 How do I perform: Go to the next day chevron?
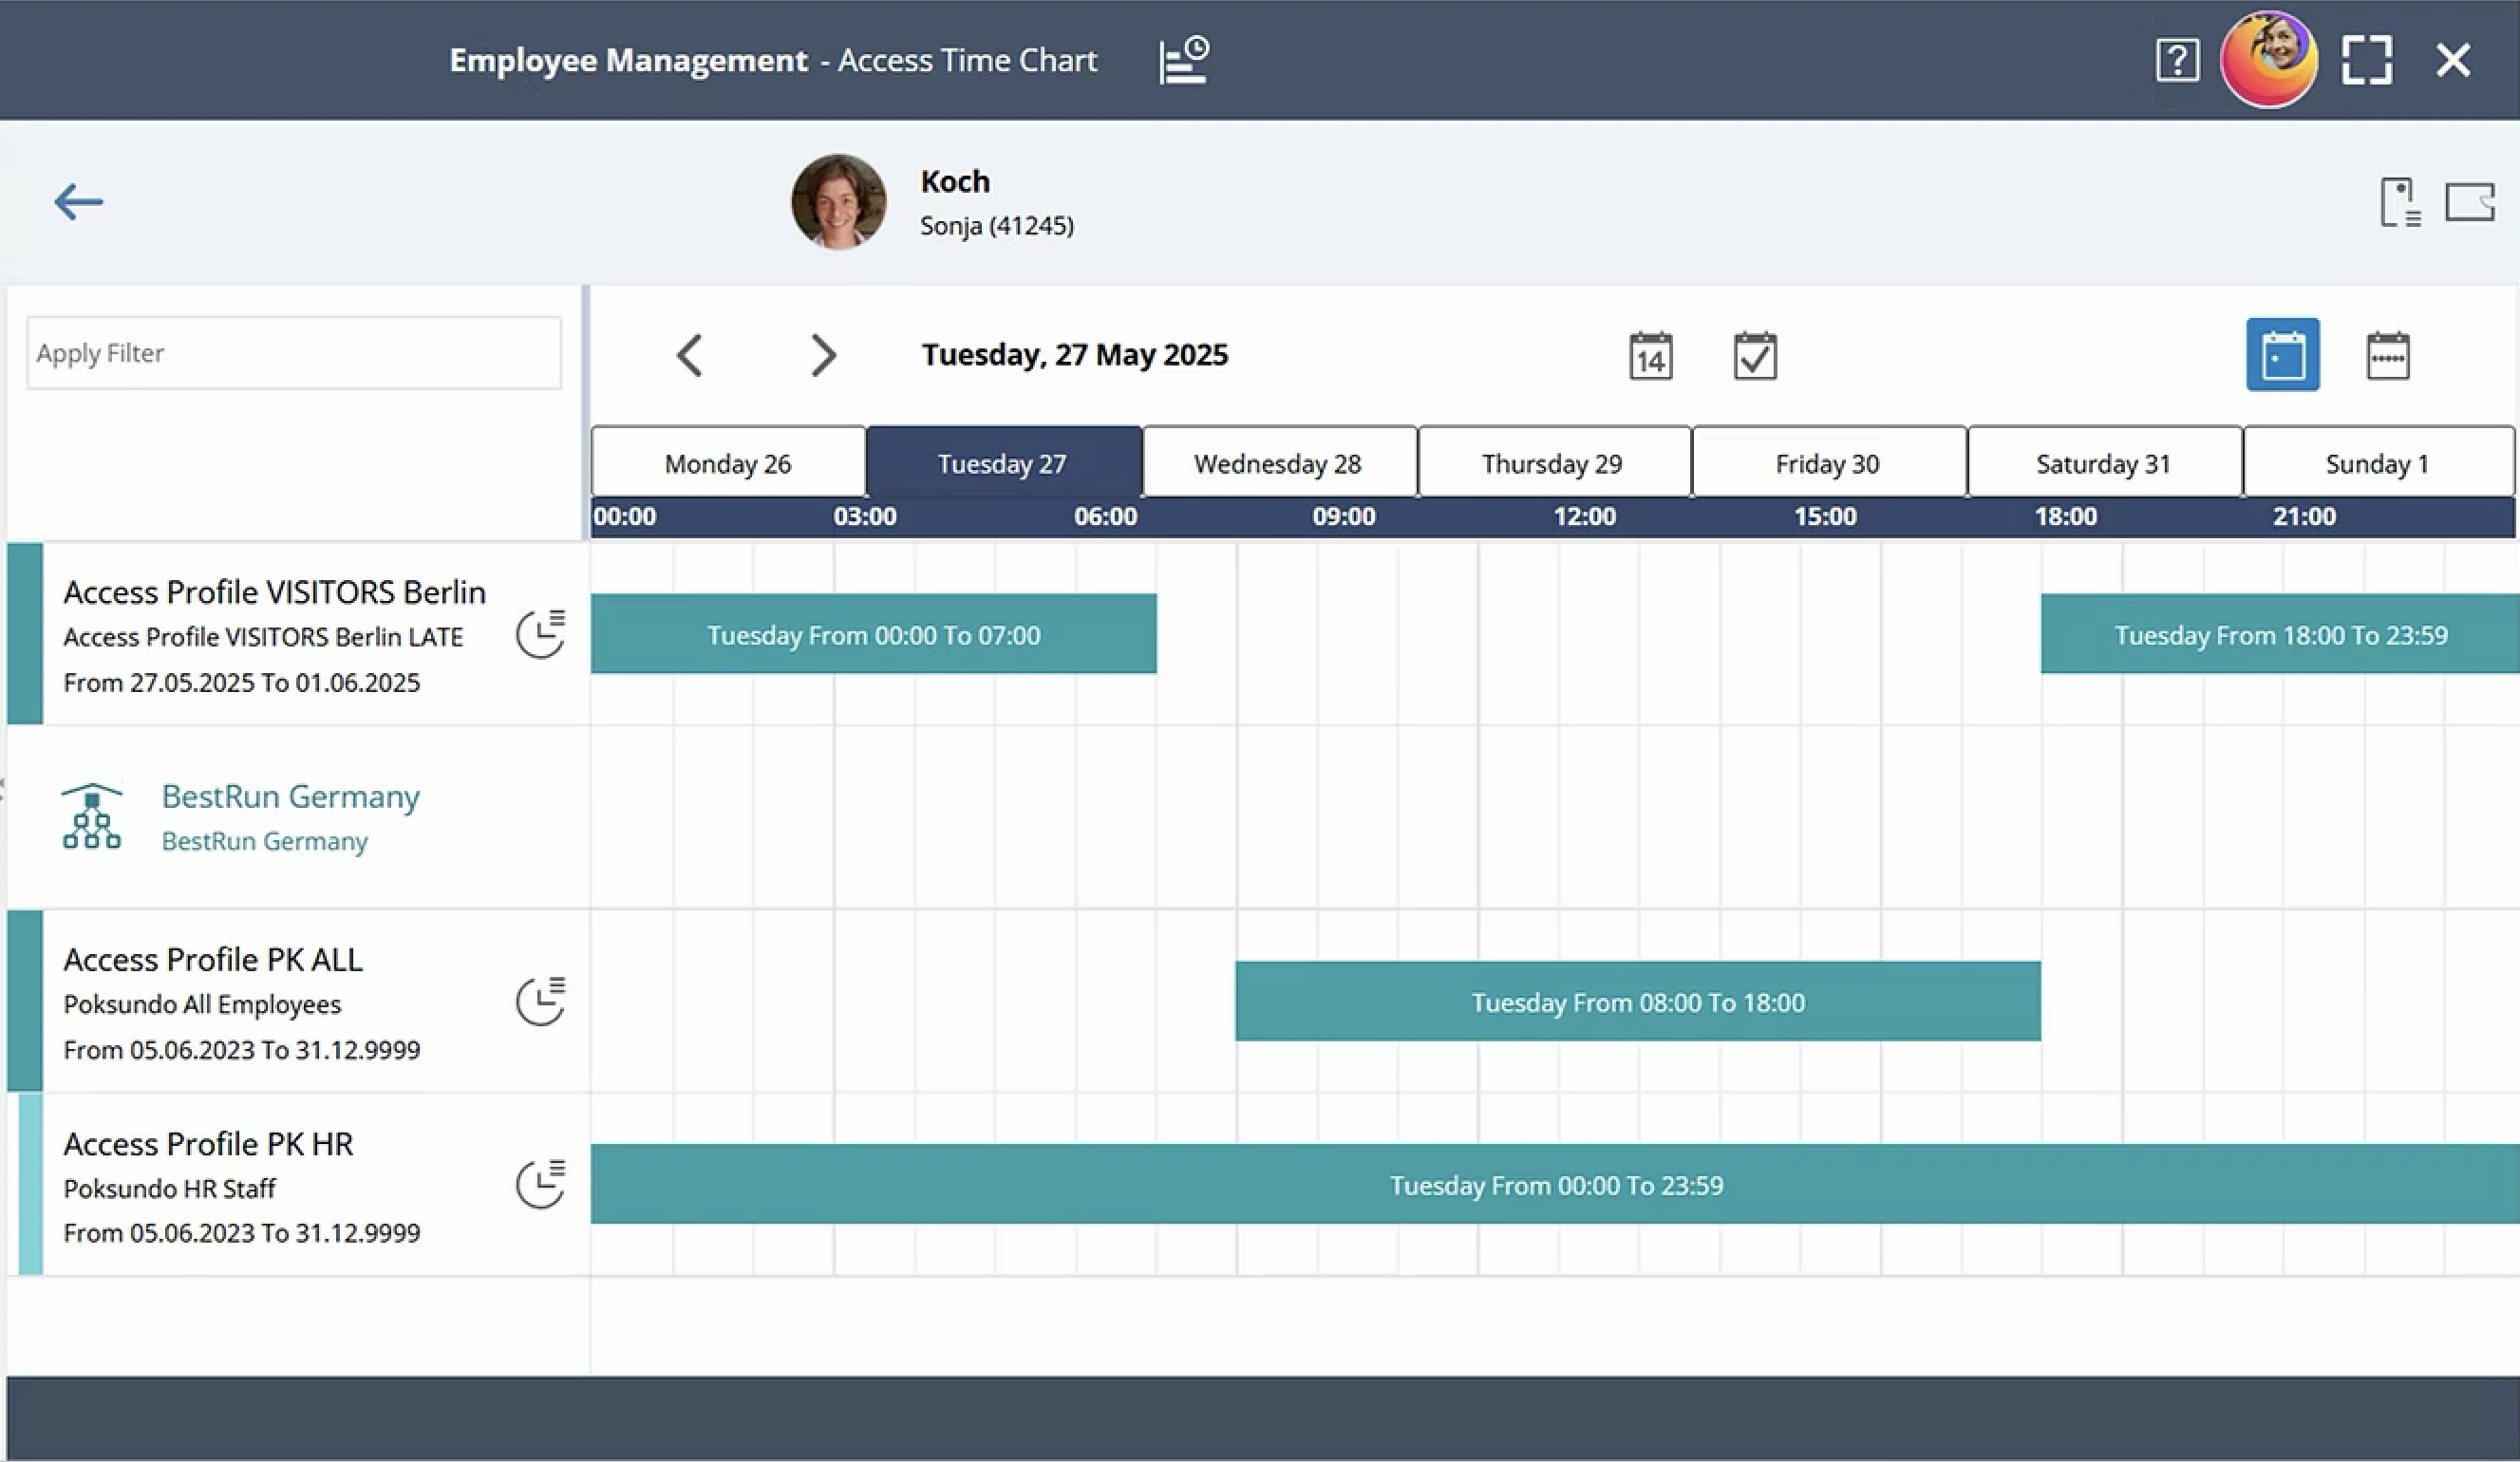[x=823, y=355]
